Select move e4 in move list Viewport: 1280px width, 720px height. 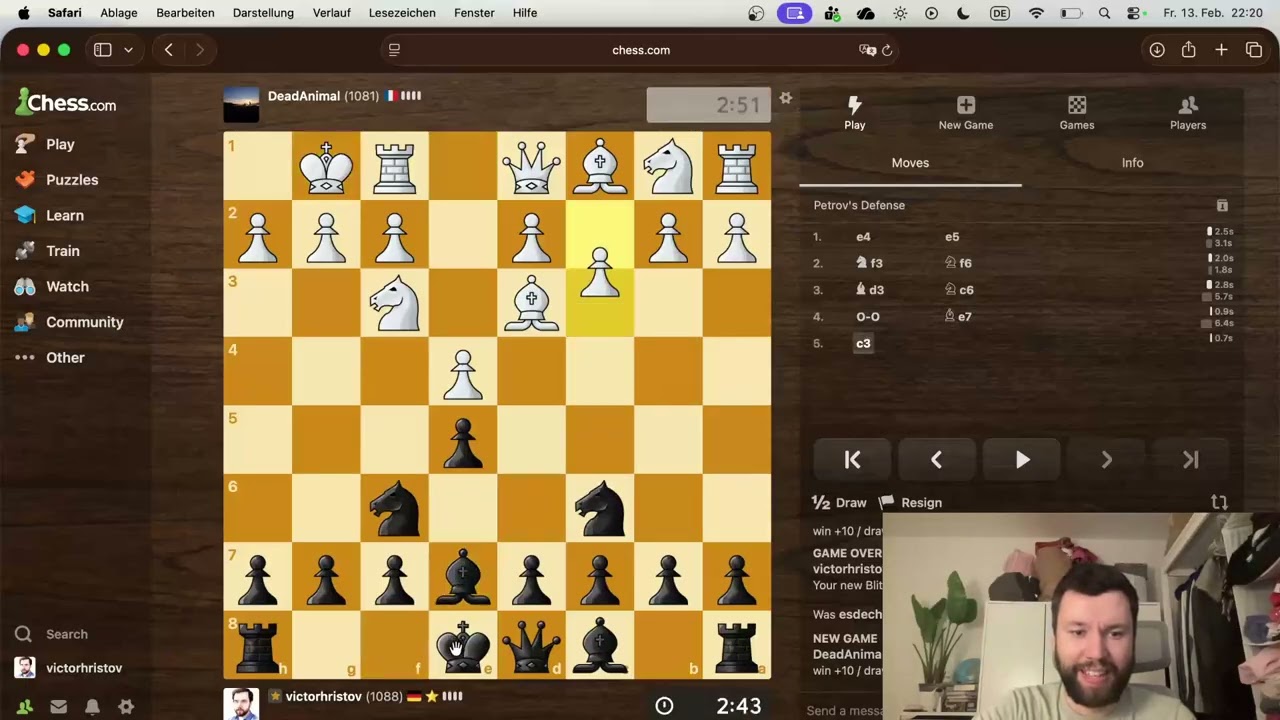point(863,237)
